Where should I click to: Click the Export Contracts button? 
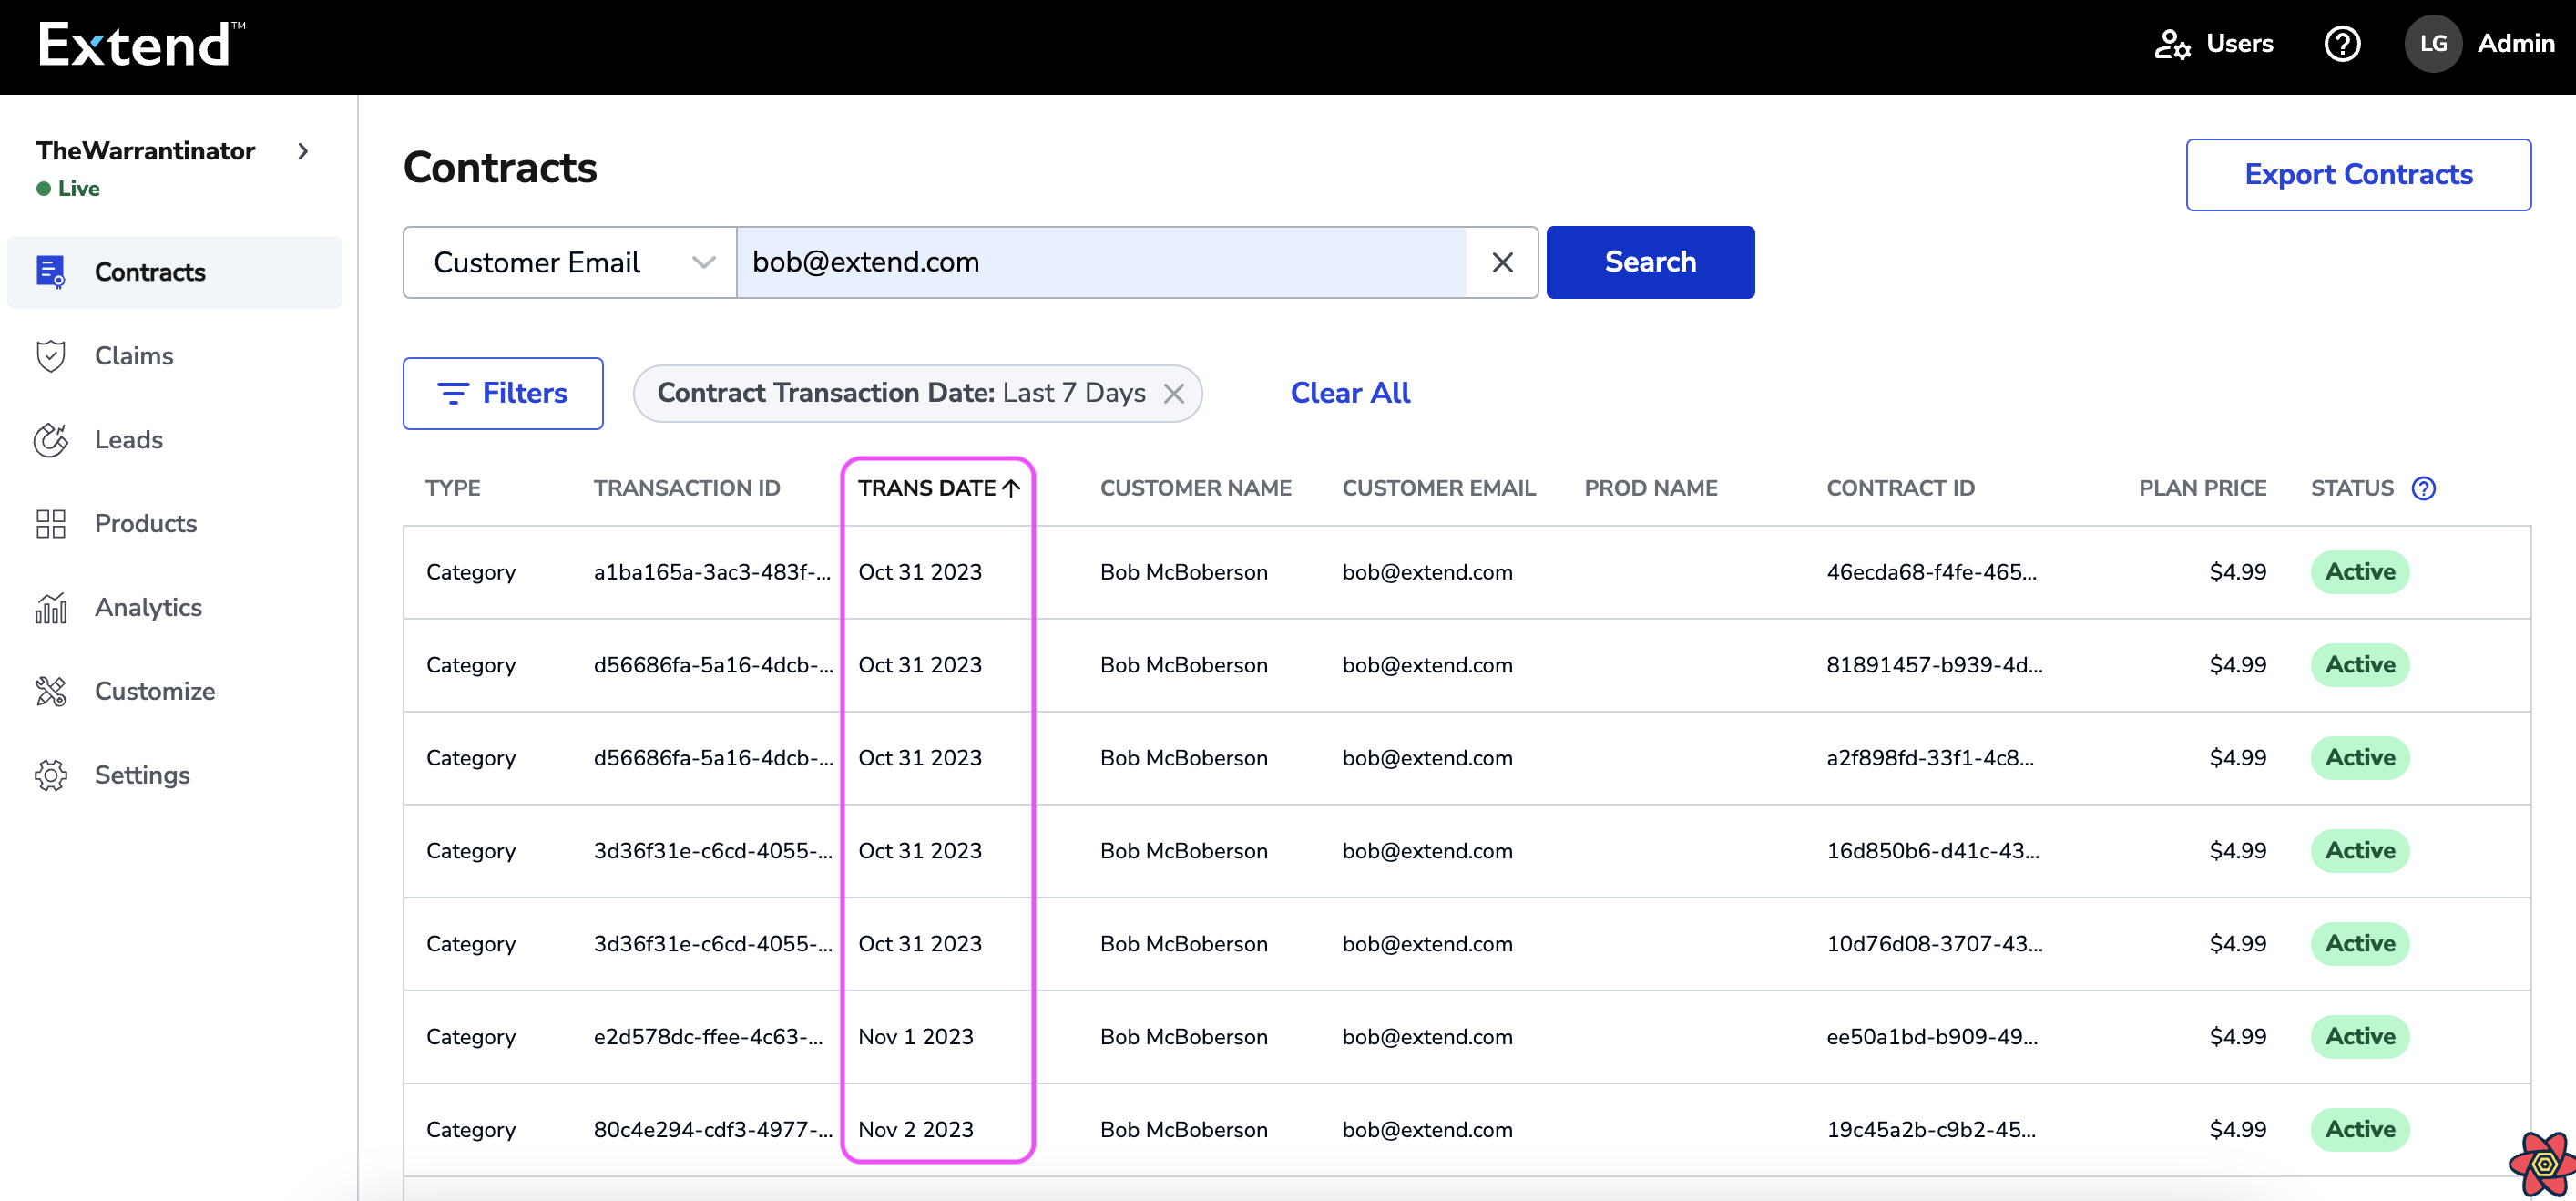[x=2357, y=174]
